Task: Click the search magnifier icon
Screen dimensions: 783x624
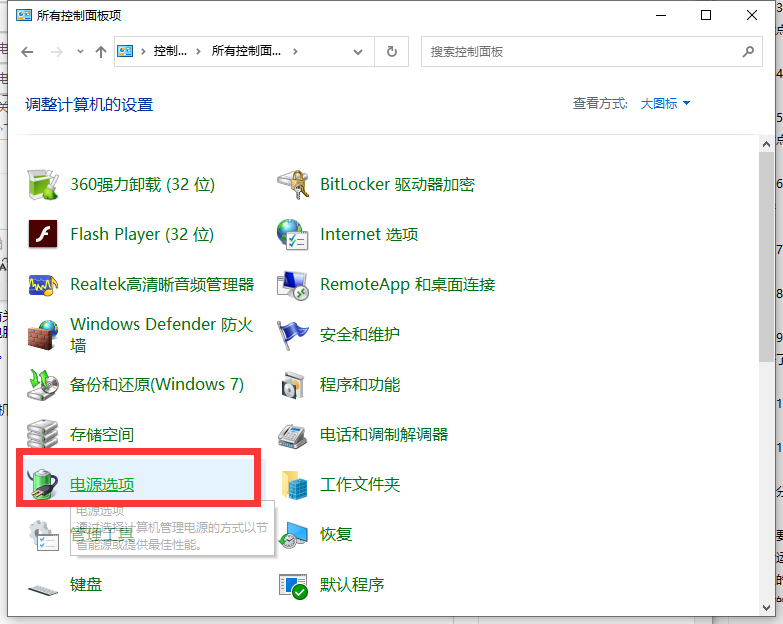Action: tap(748, 51)
